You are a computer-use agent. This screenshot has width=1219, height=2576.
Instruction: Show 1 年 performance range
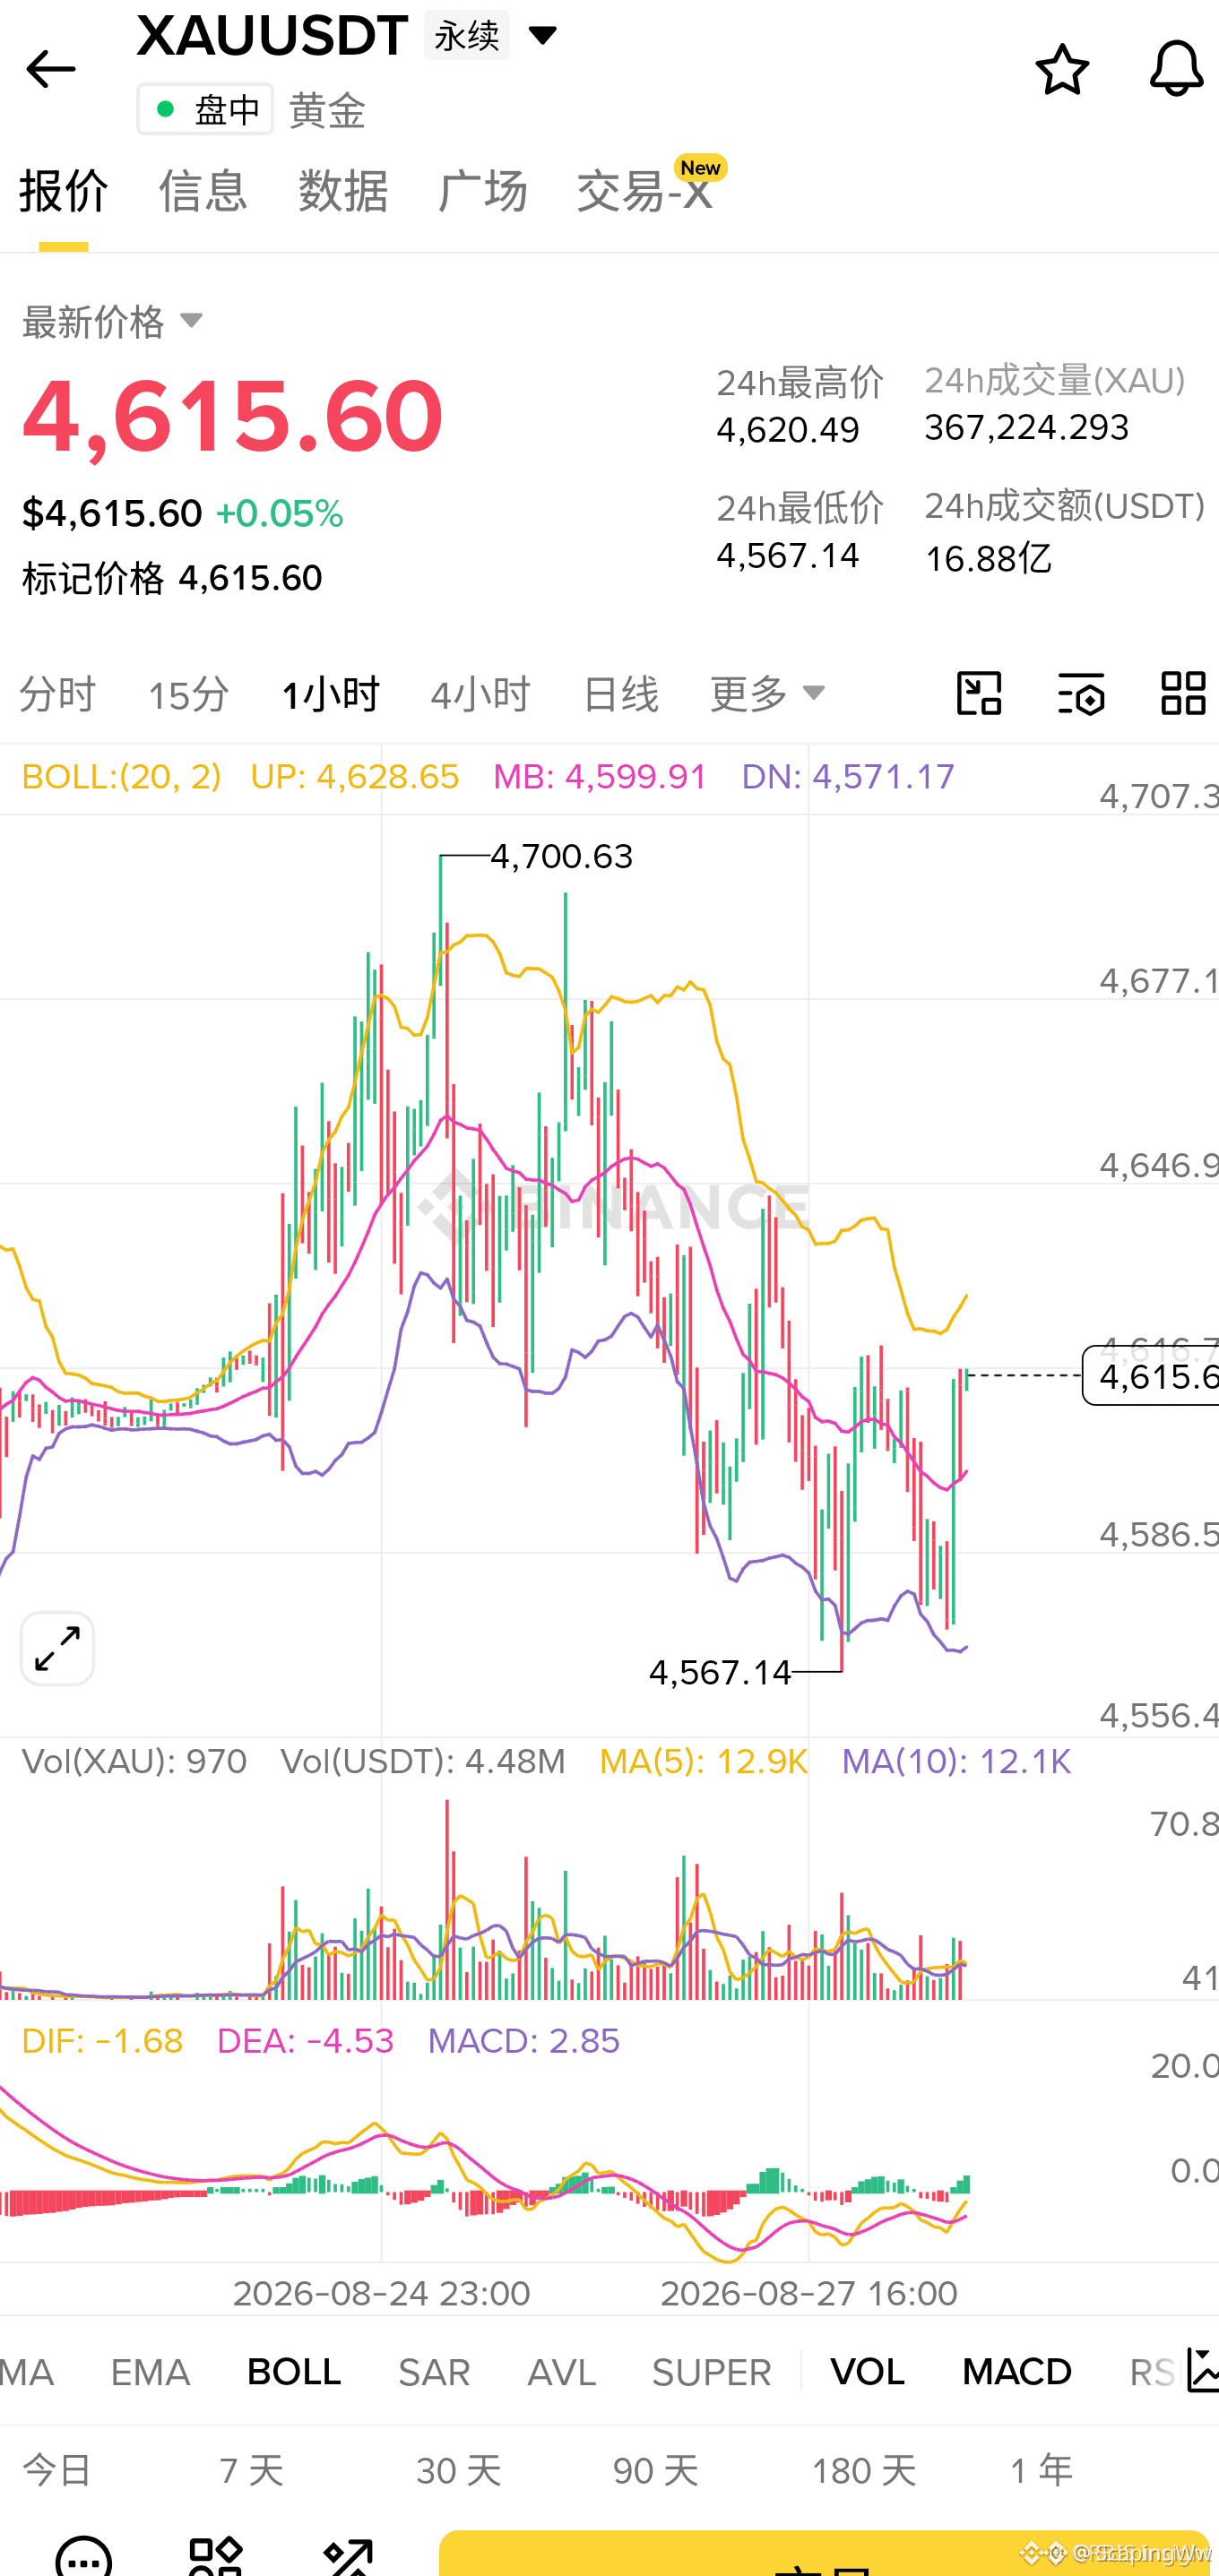click(x=1042, y=2471)
